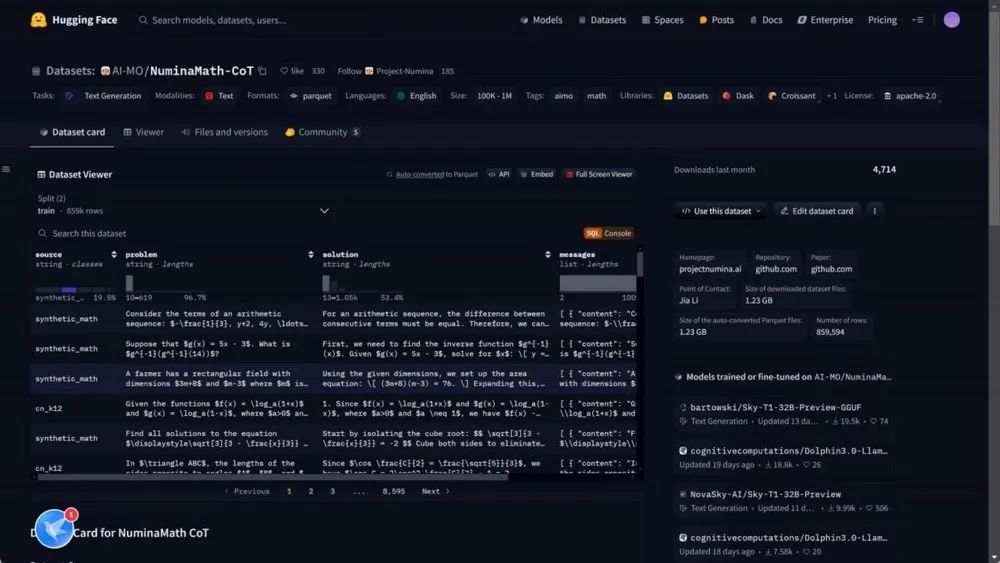Viewport: 1000px width, 563px height.
Task: Open Spaces in the top navigation
Action: (662, 20)
